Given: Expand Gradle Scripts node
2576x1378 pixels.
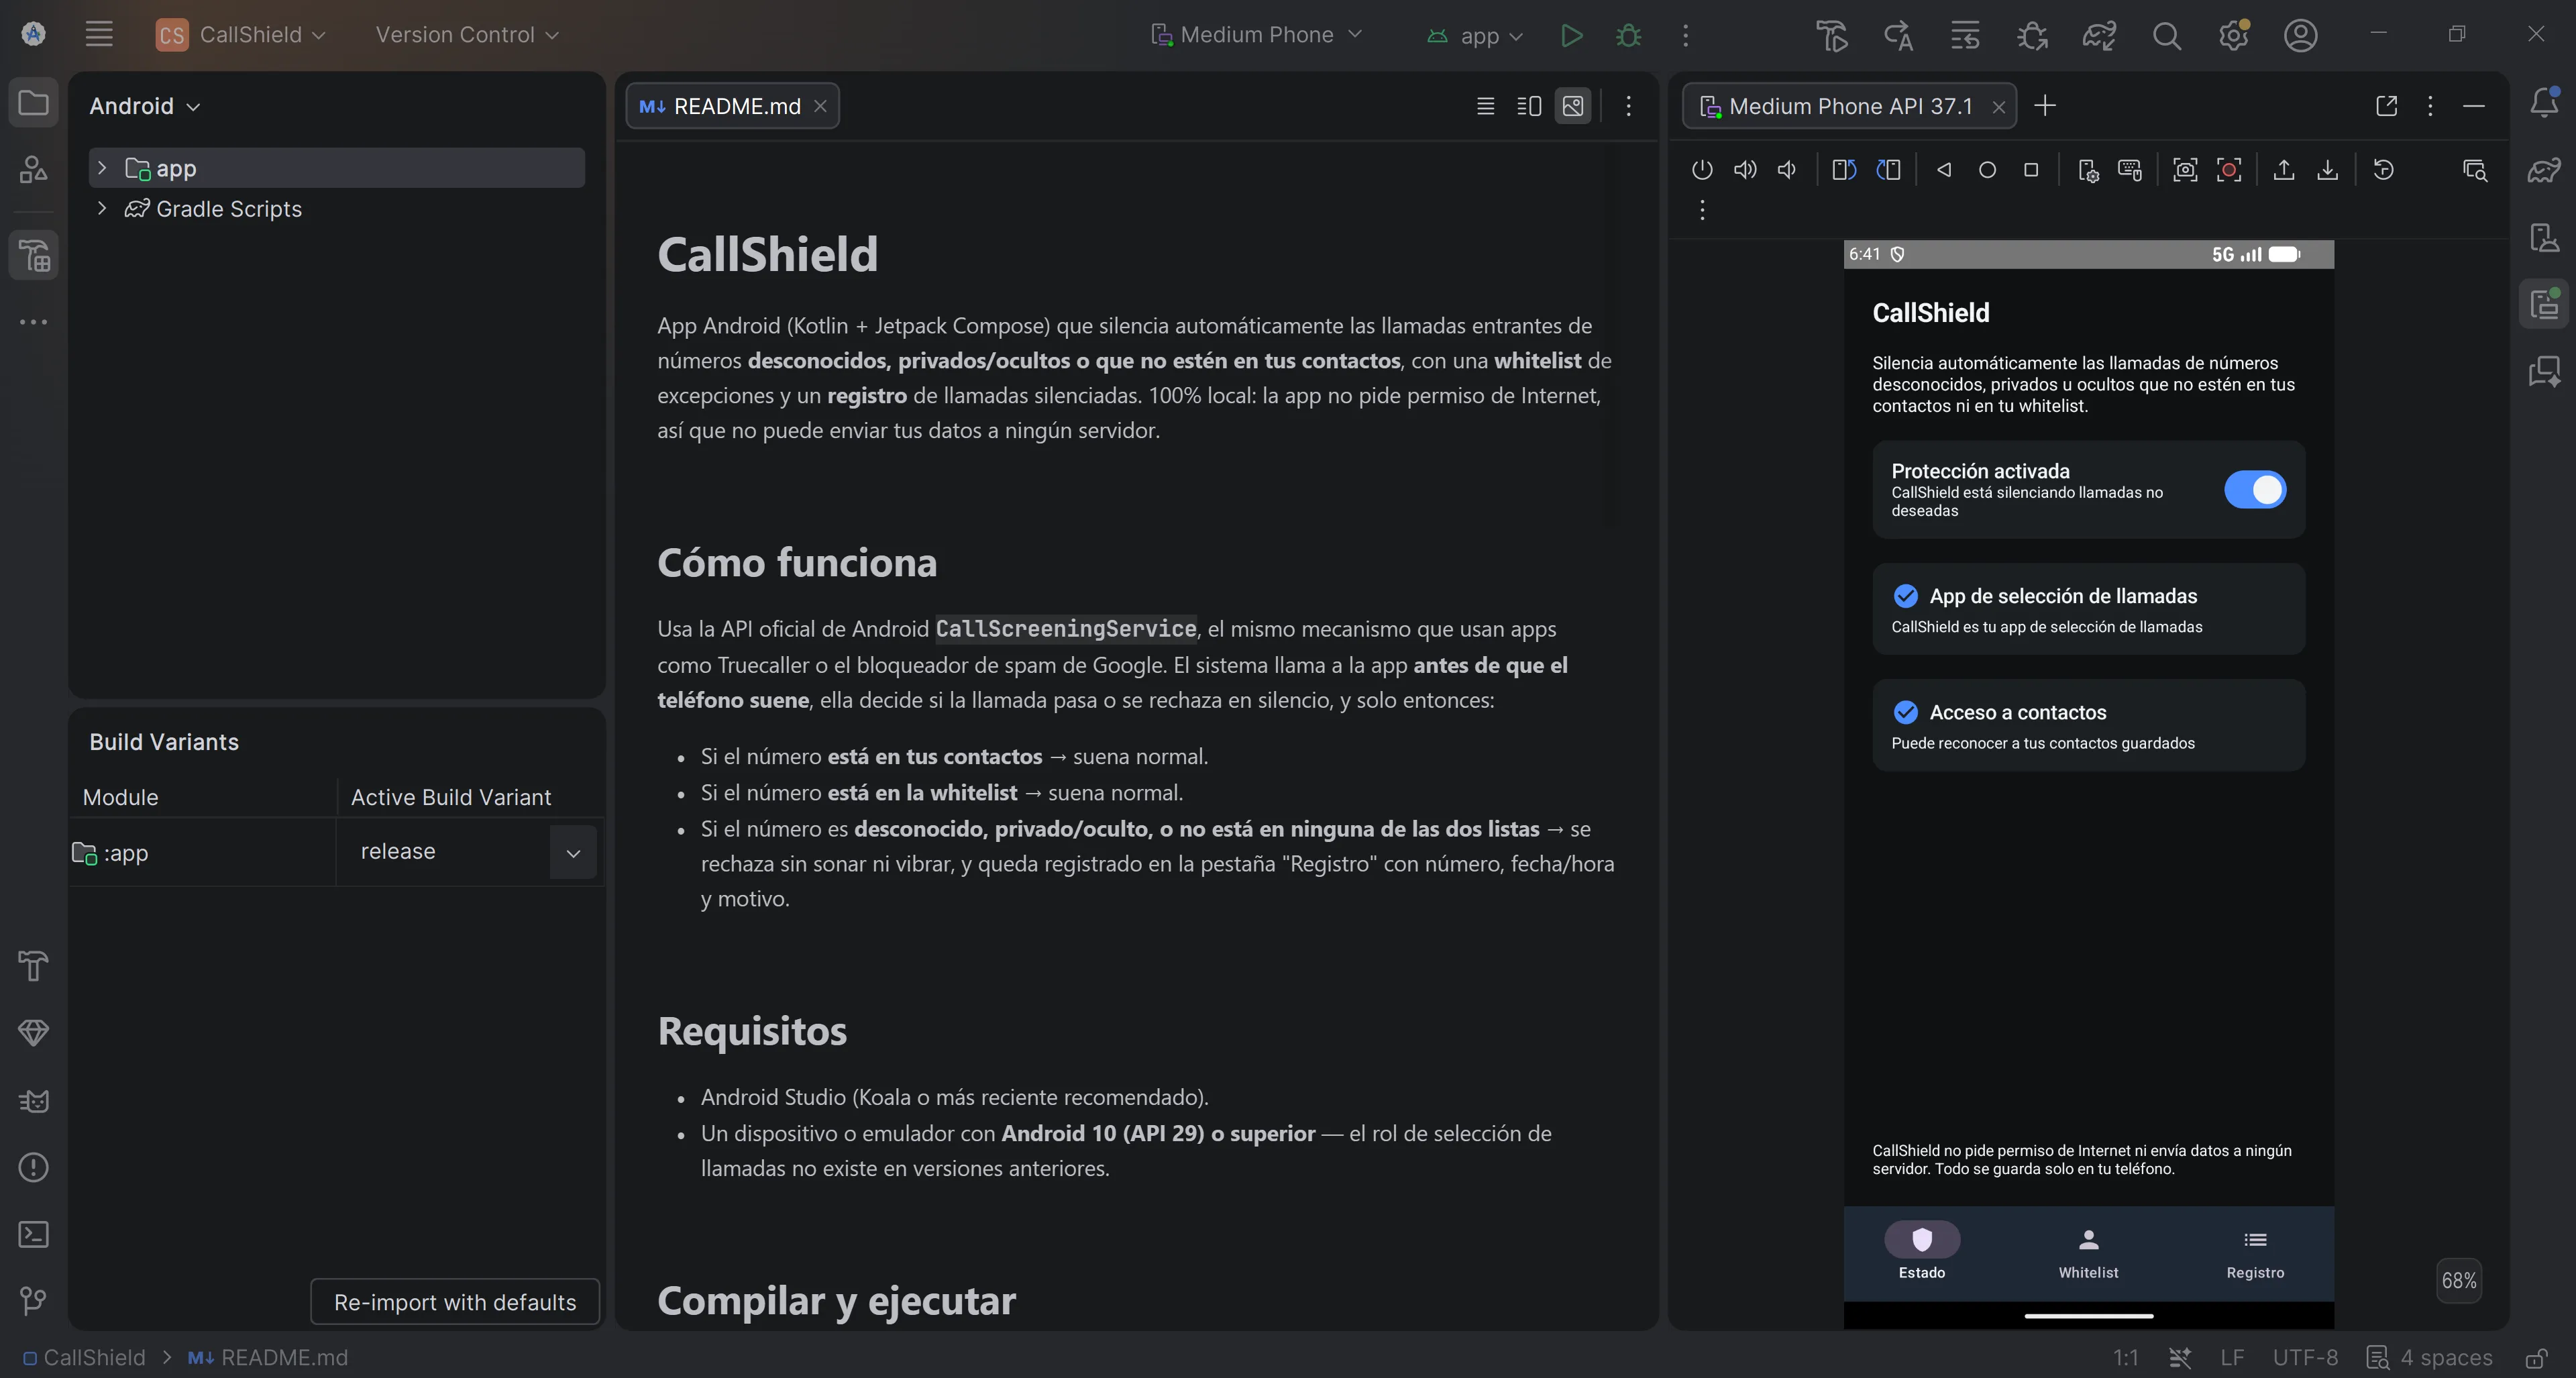Looking at the screenshot, I should pyautogui.click(x=101, y=208).
